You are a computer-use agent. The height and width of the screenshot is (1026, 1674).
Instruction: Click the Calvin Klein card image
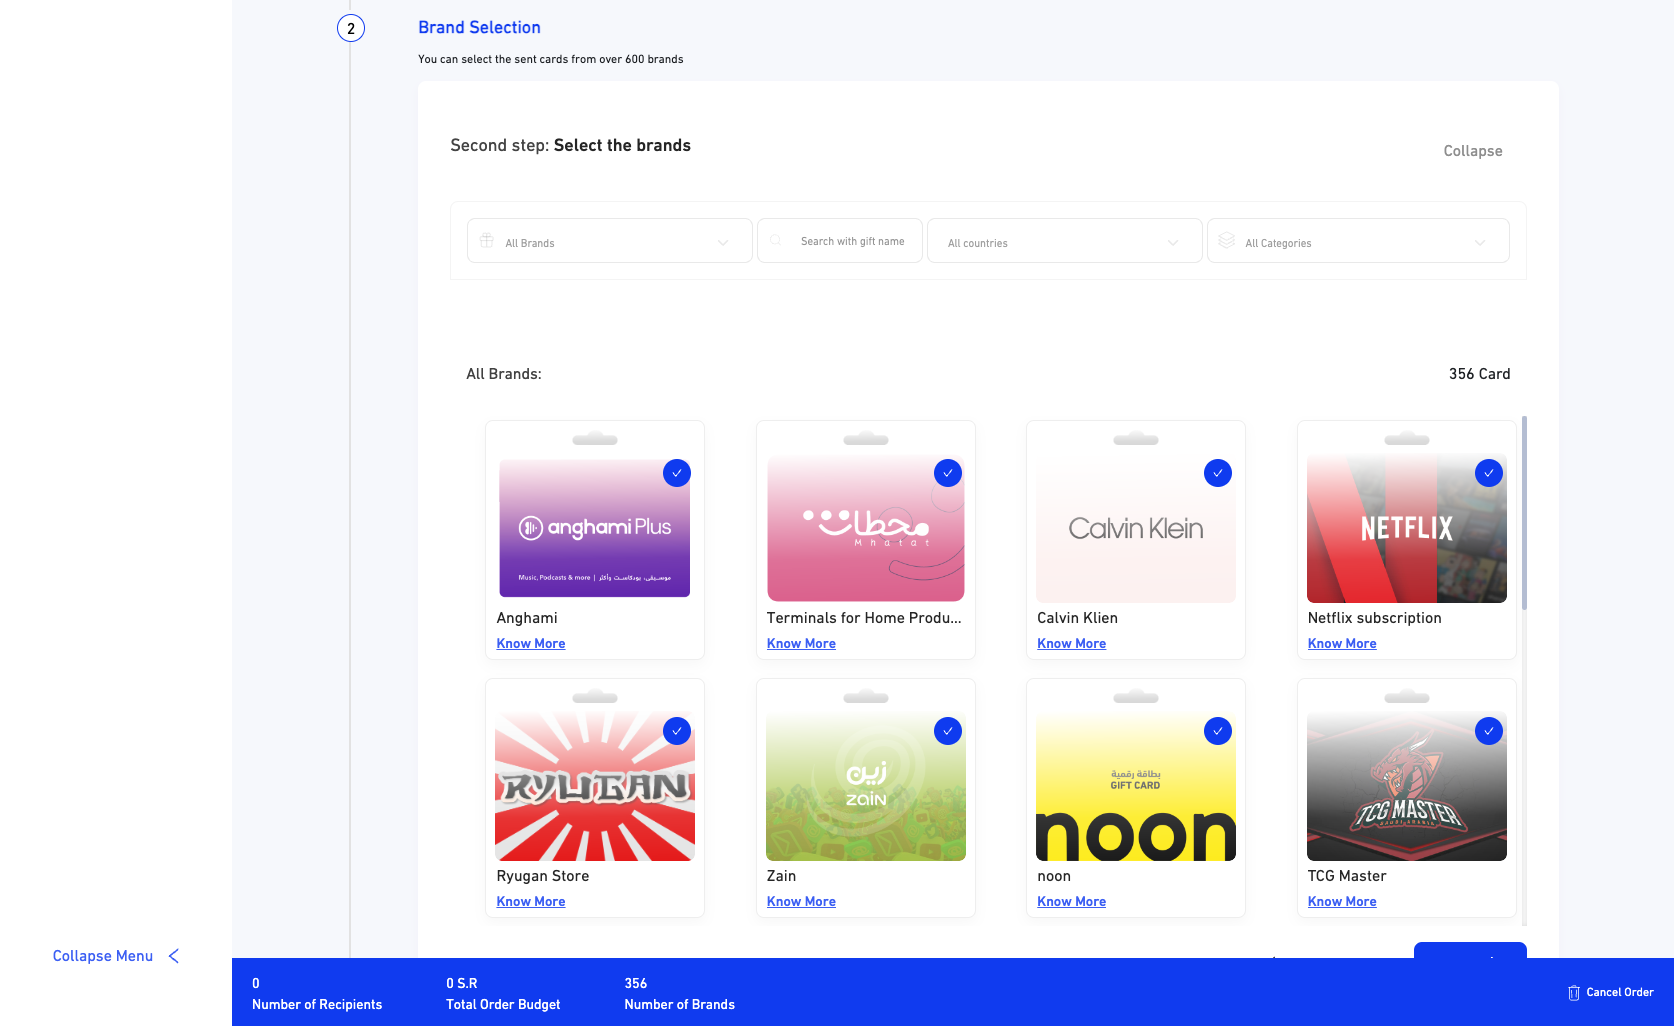(1136, 528)
